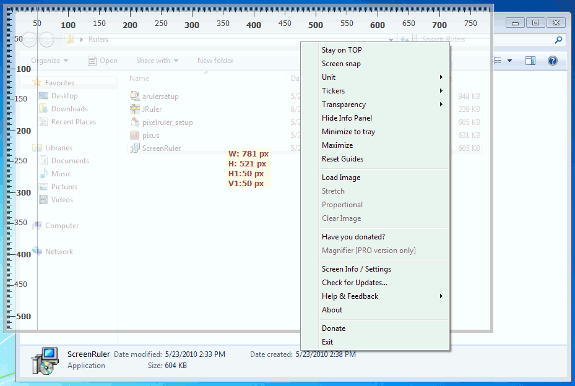Click Date modified value 5/23/2010 2:33 PM
575x386 pixels.
[x=195, y=354]
